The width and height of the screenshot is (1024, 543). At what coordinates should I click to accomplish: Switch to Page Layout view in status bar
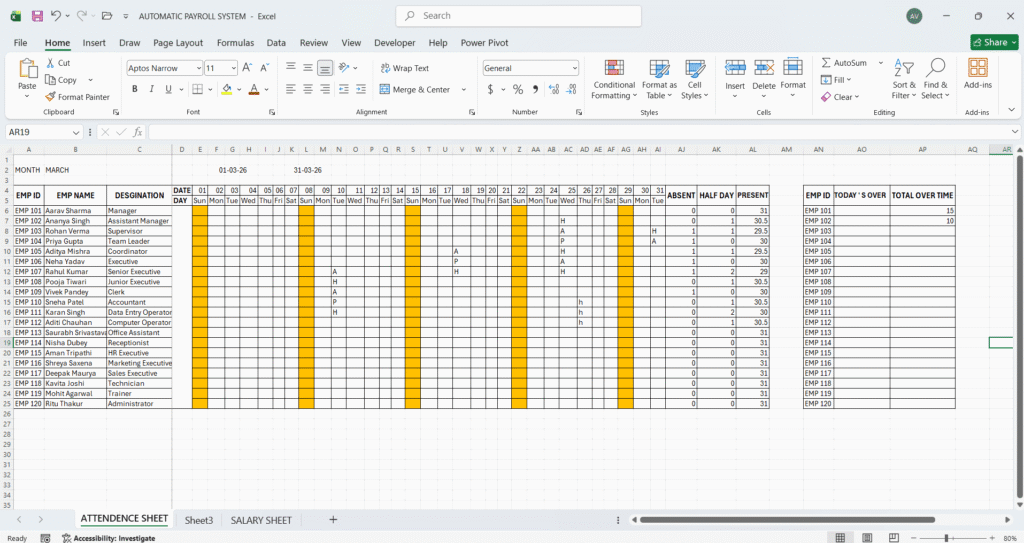(x=867, y=538)
